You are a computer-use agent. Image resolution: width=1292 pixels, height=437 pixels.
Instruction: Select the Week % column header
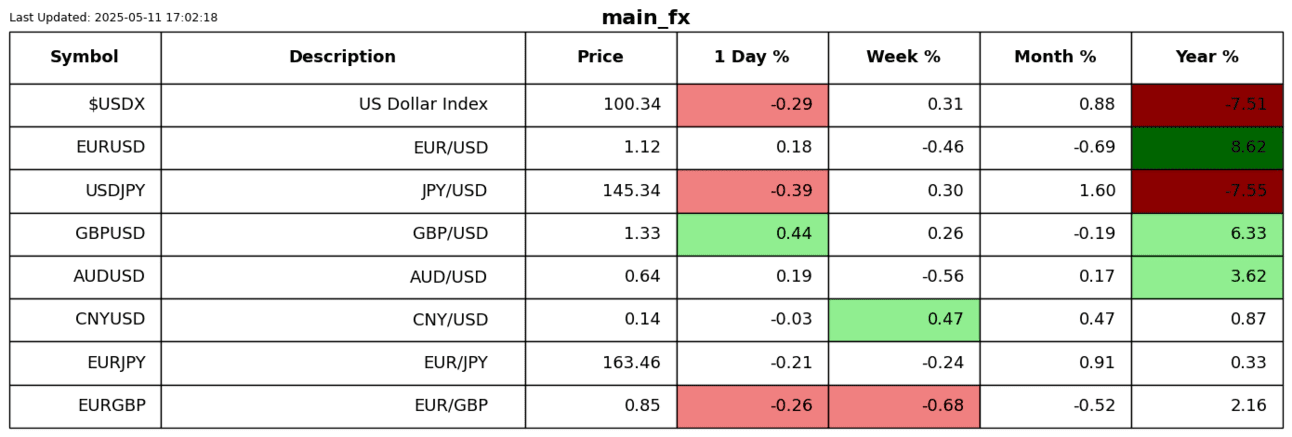pos(903,57)
